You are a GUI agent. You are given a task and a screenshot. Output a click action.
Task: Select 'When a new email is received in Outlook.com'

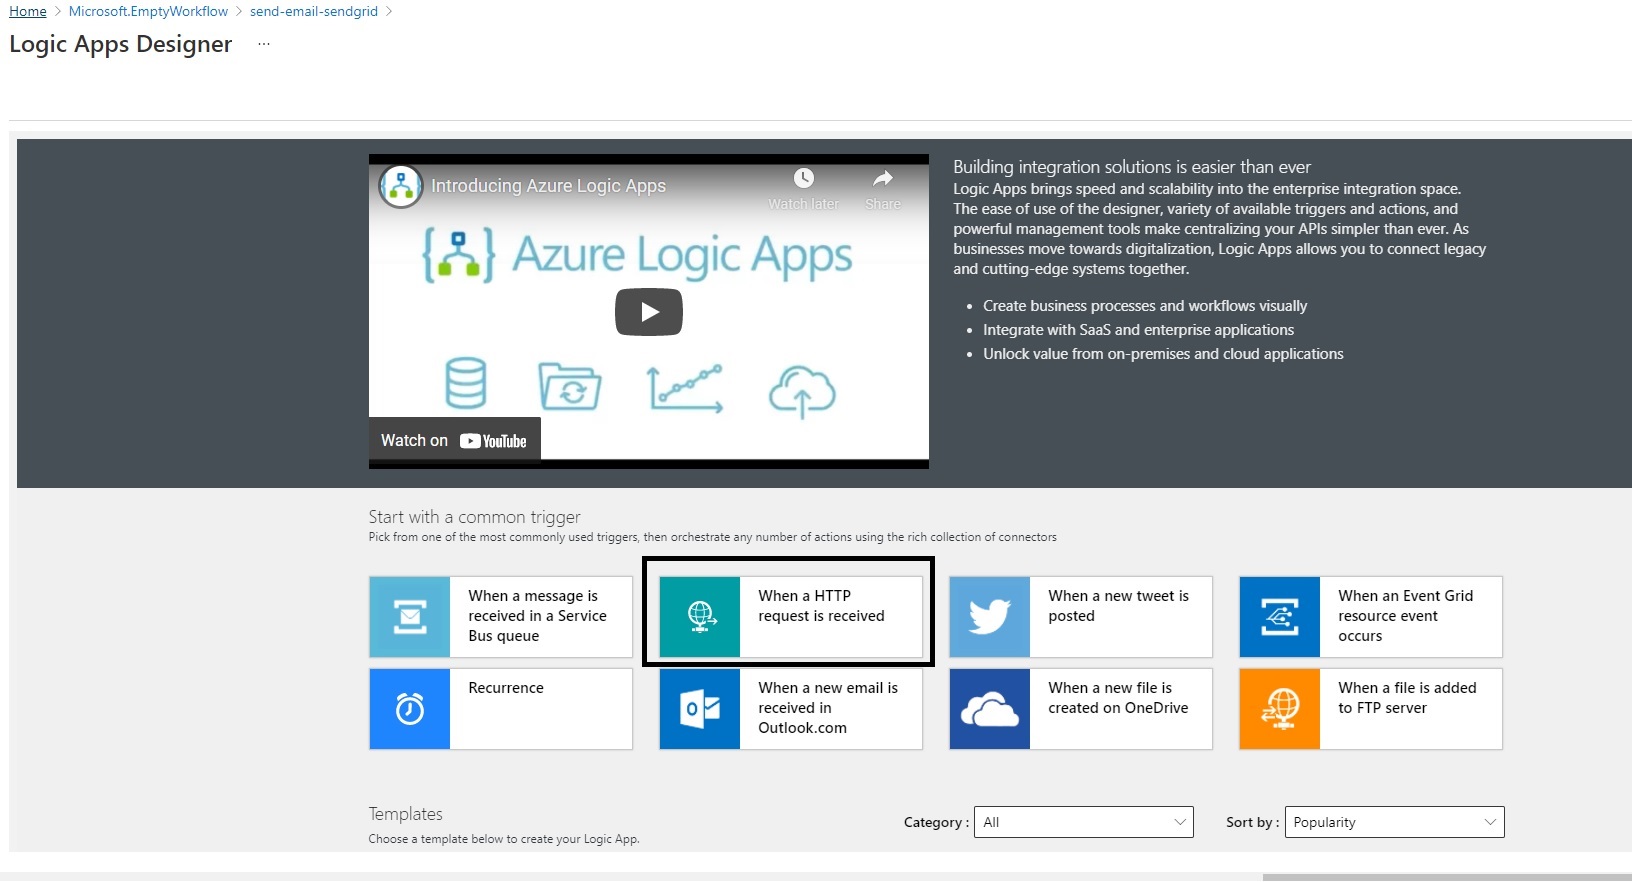tap(791, 709)
